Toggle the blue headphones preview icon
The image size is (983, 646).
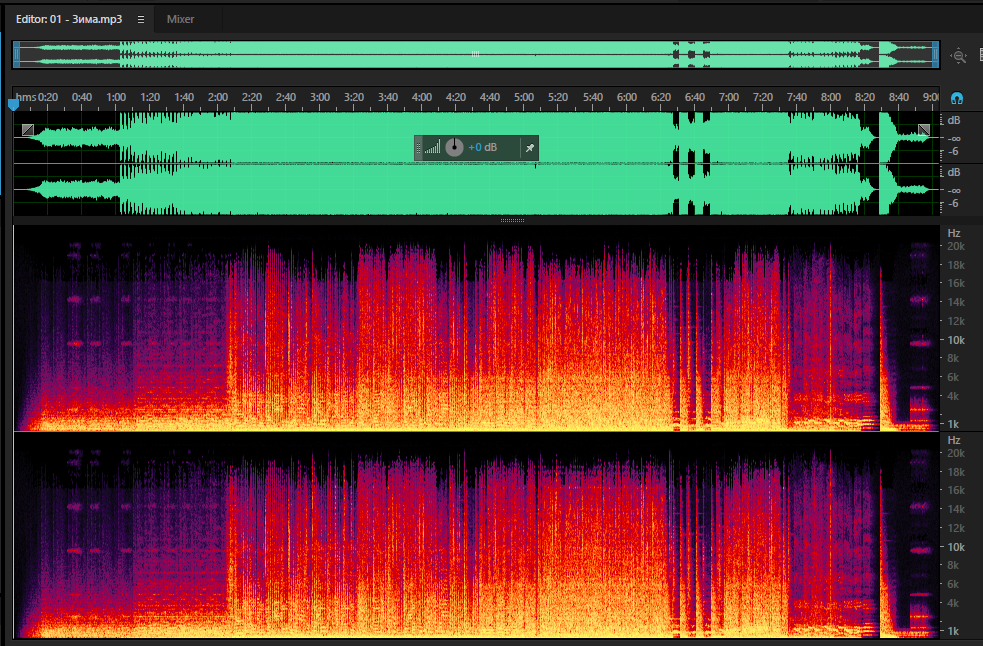[957, 98]
